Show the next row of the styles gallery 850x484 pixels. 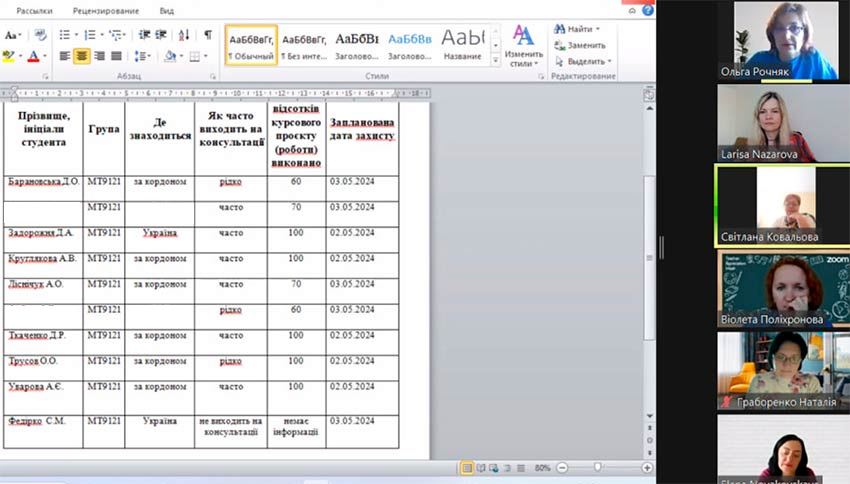[x=495, y=45]
